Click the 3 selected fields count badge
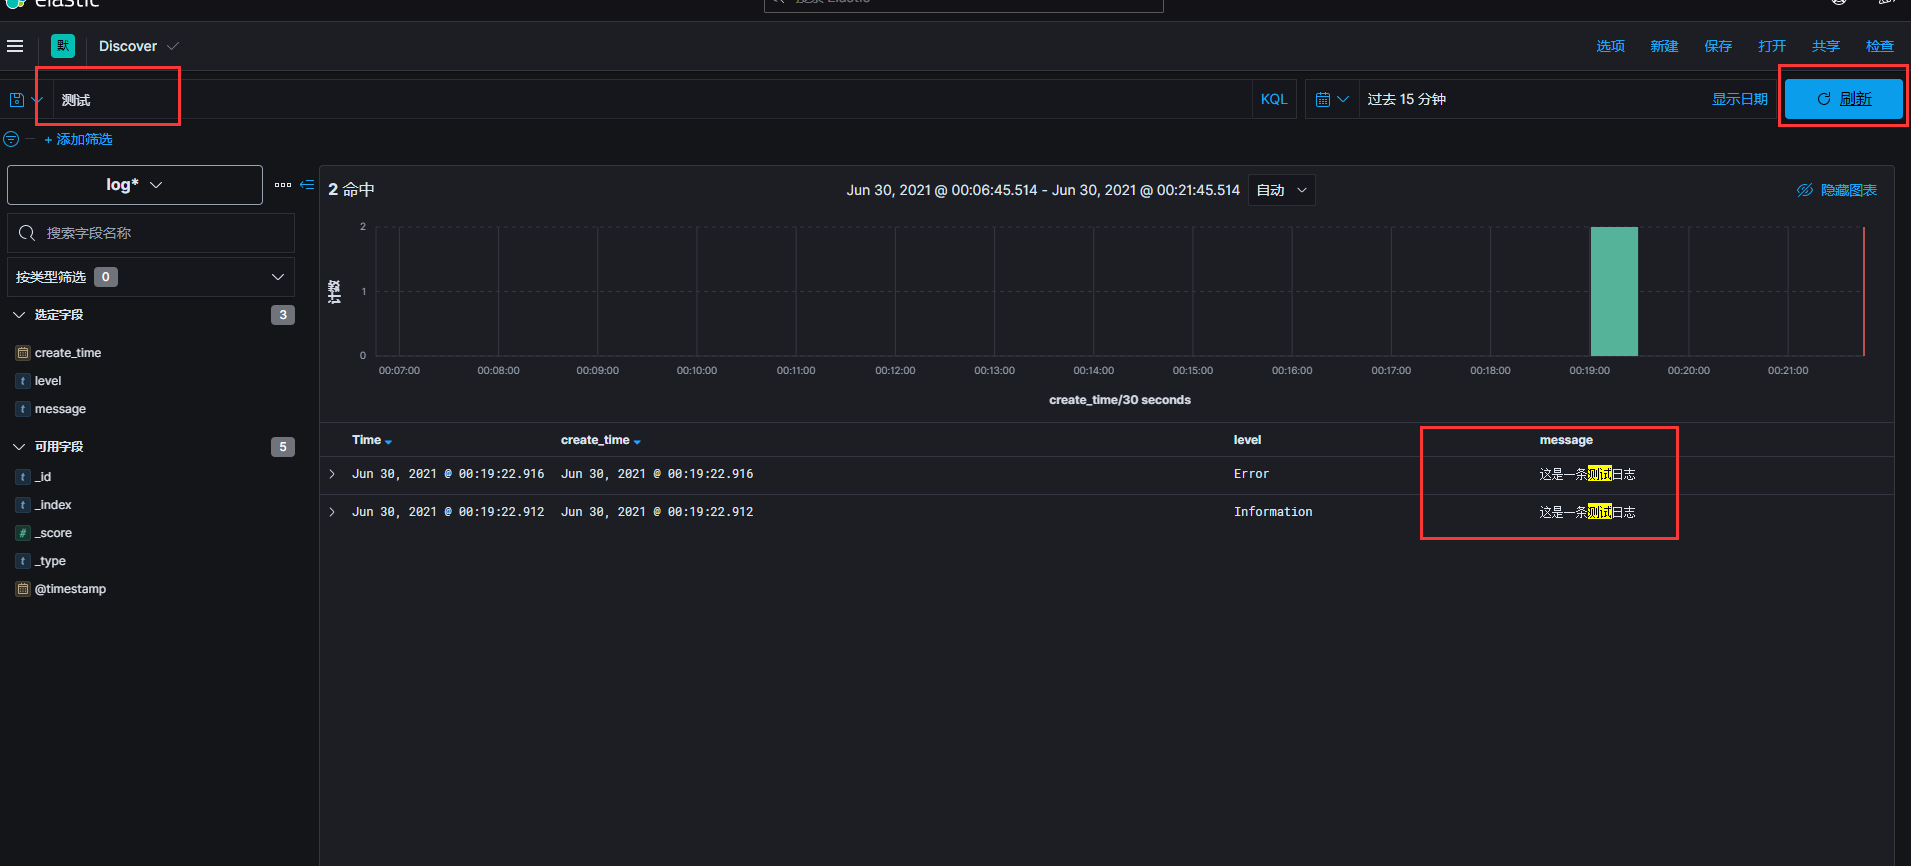Screen dimensions: 1911x866 point(283,315)
